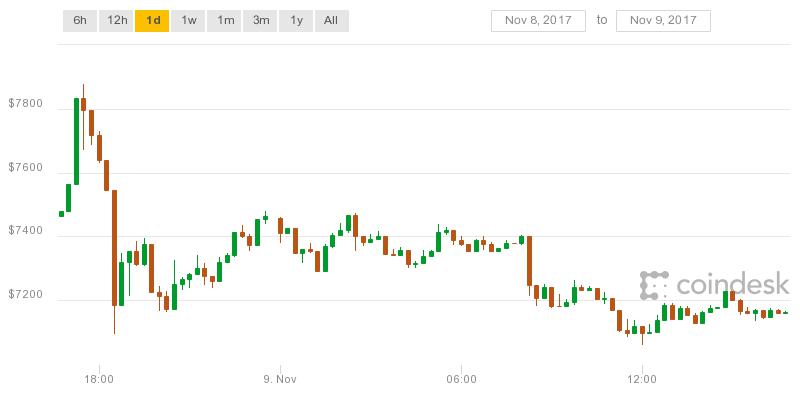Switch chart to 1w range
This screenshot has width=800, height=400.
pyautogui.click(x=188, y=20)
